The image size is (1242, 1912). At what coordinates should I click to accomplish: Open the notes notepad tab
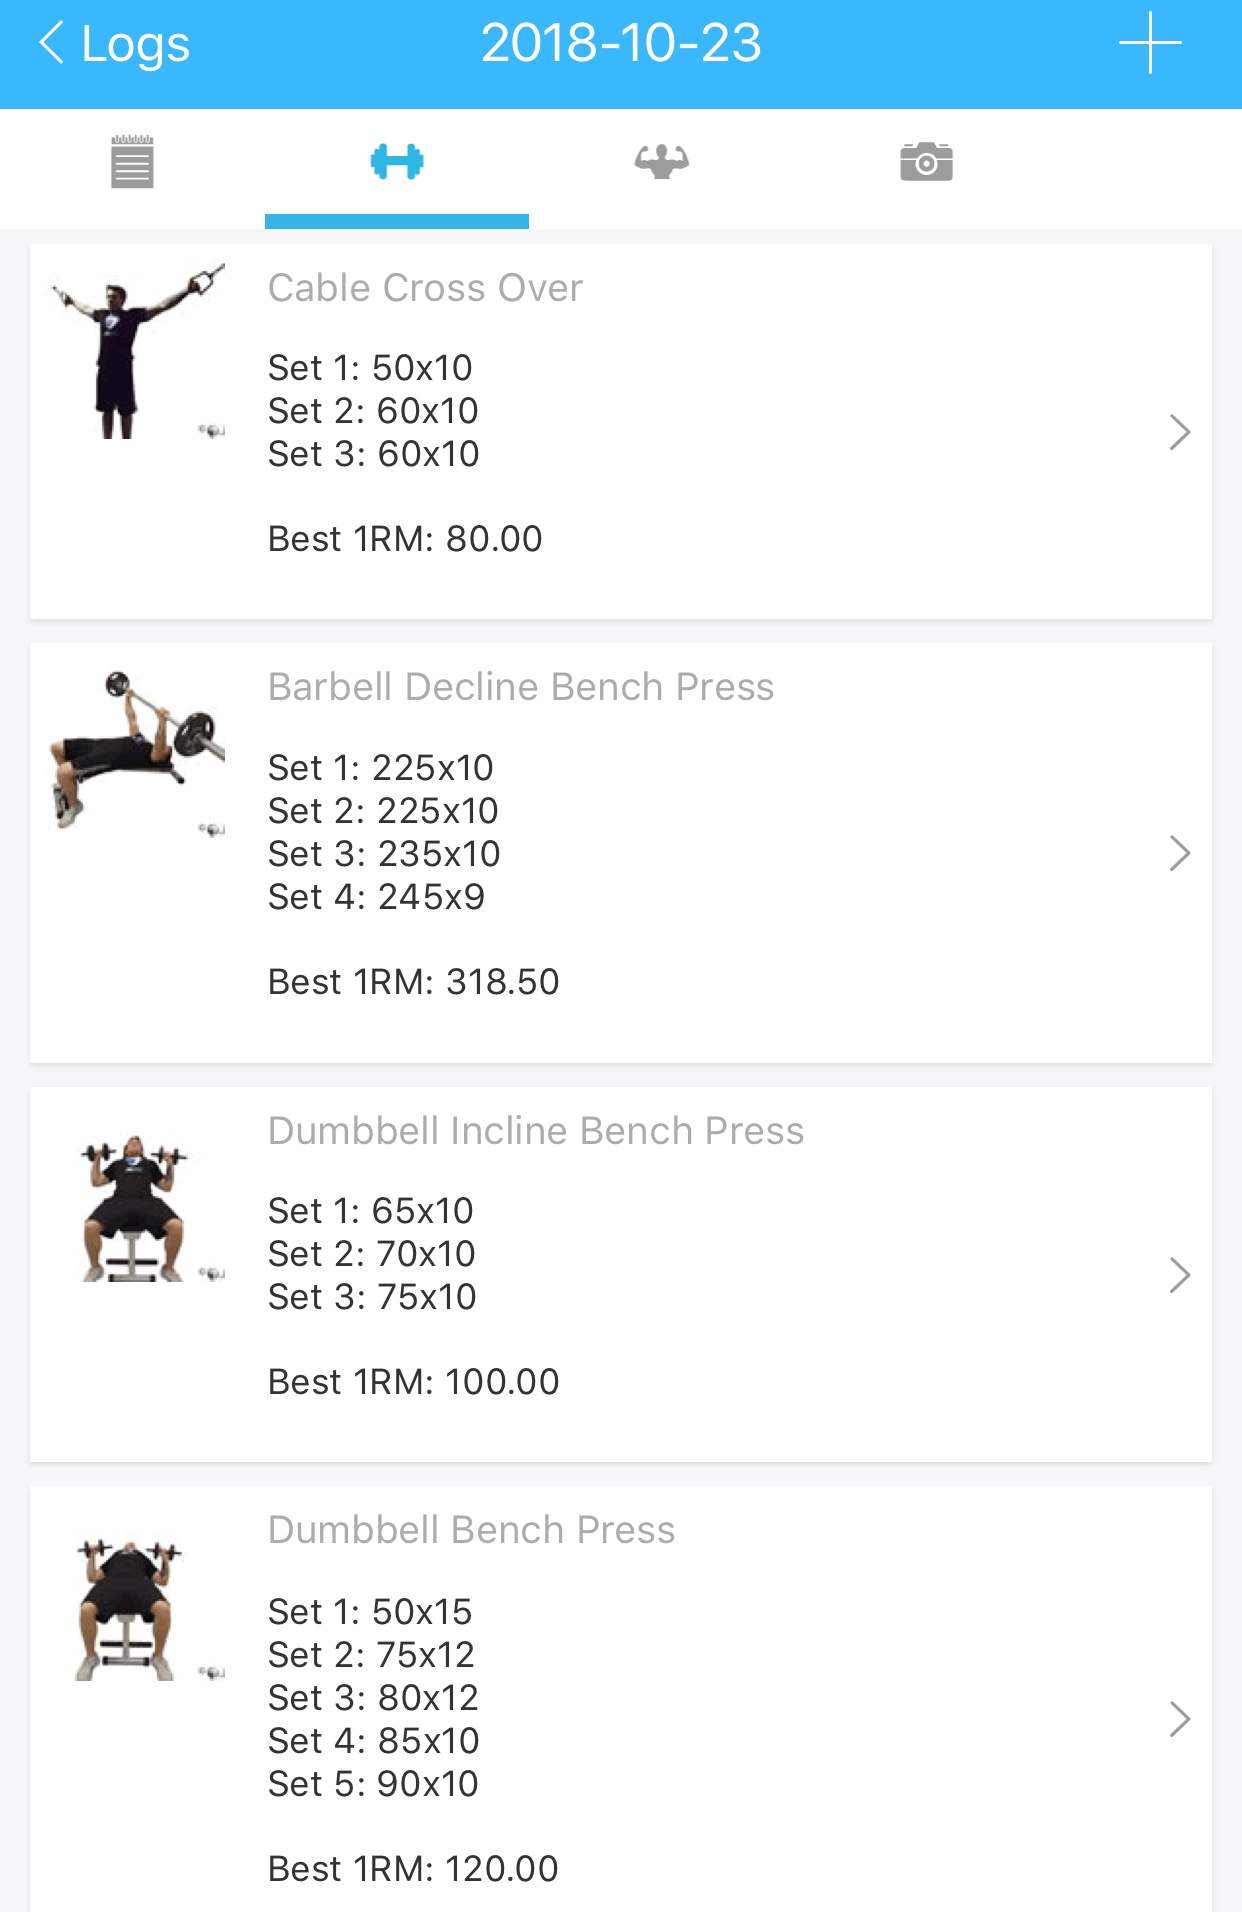click(132, 162)
